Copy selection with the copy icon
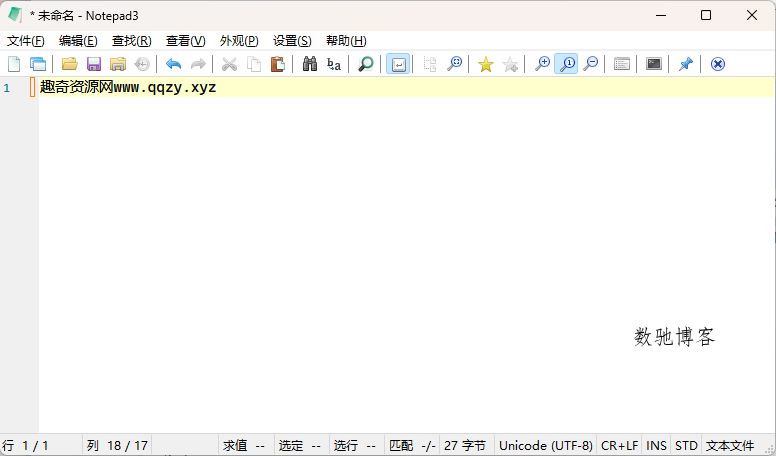Screen dimensions: 776x456 pos(254,64)
